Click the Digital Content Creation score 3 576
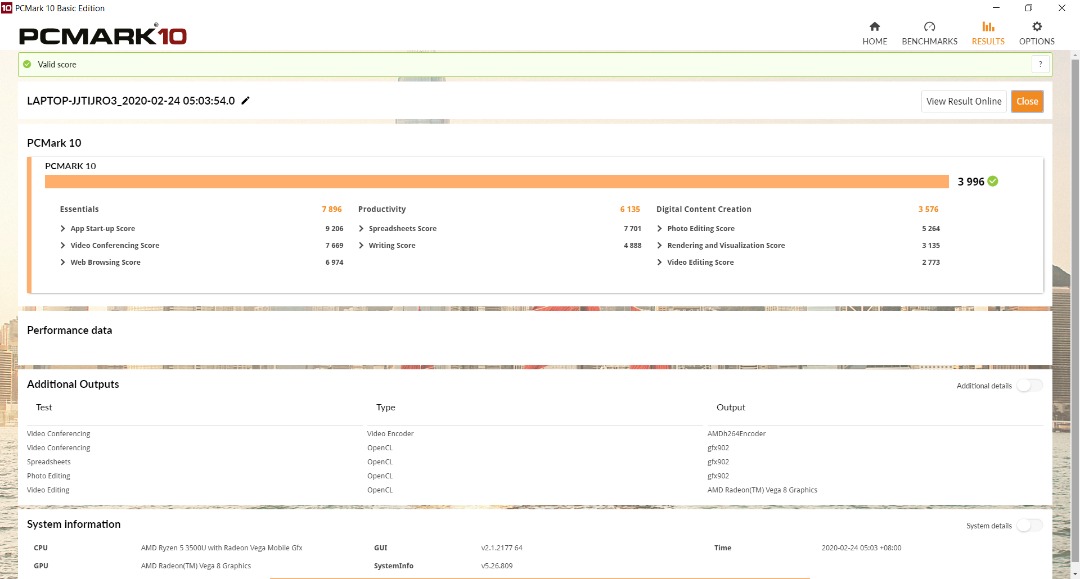This screenshot has width=1080, height=579. 928,209
